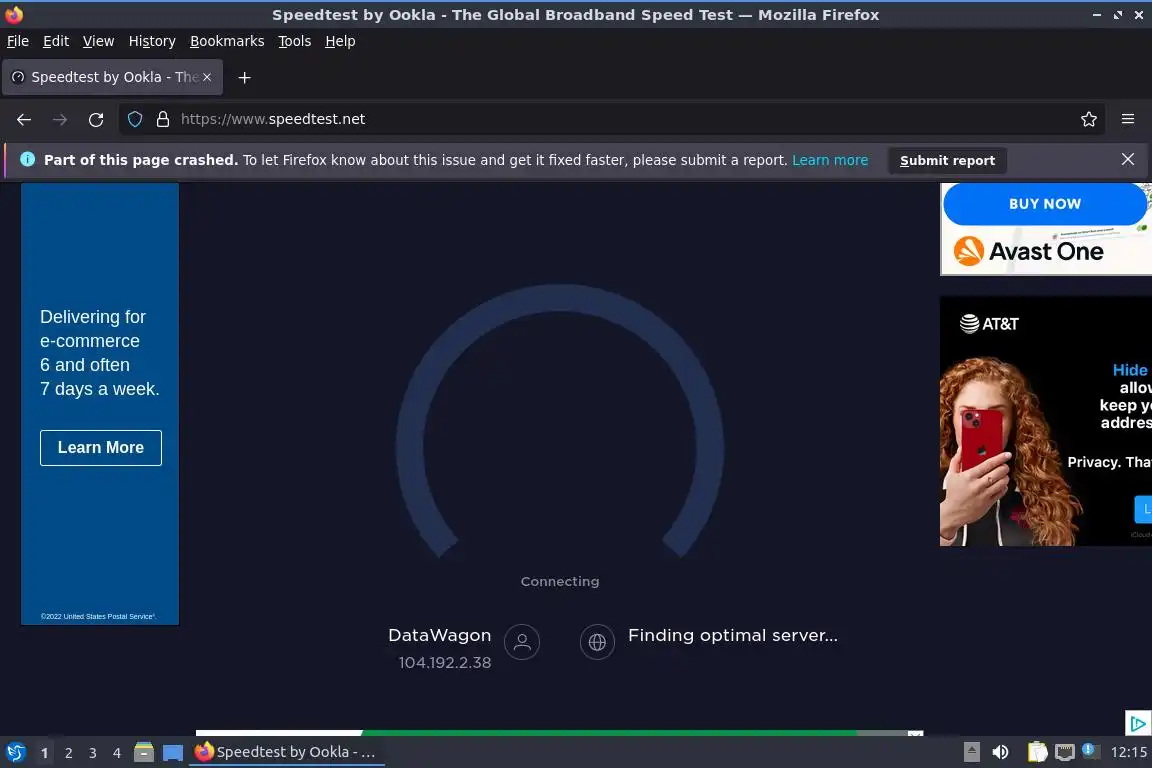This screenshot has width=1152, height=768.
Task: Click the DataWagon provider name
Action: (439, 635)
